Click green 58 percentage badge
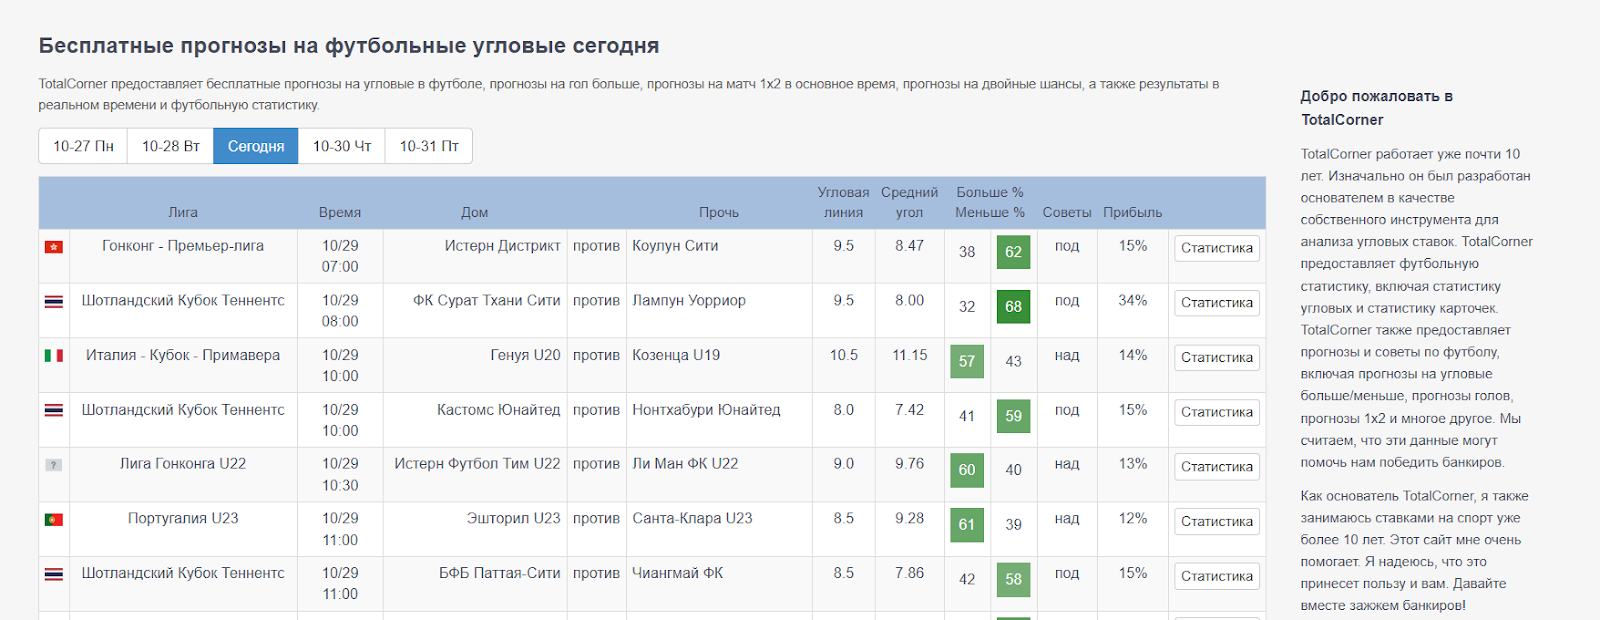Screen dimensions: 1600x620 1013,579
